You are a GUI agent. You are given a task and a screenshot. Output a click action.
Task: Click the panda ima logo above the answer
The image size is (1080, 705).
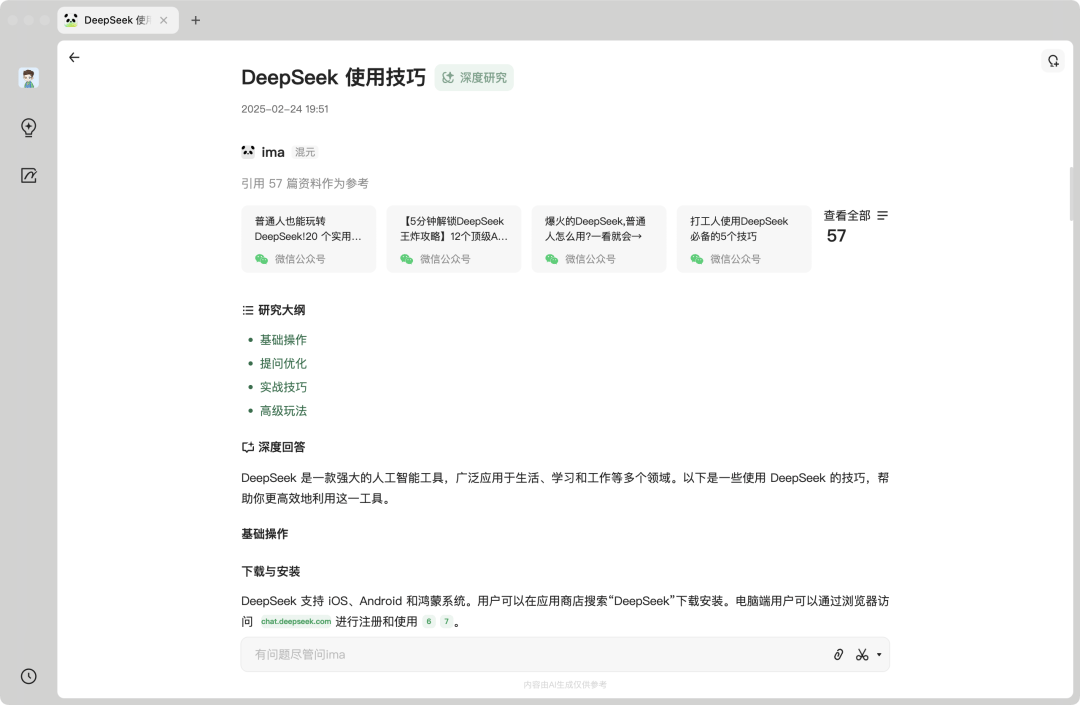[248, 151]
